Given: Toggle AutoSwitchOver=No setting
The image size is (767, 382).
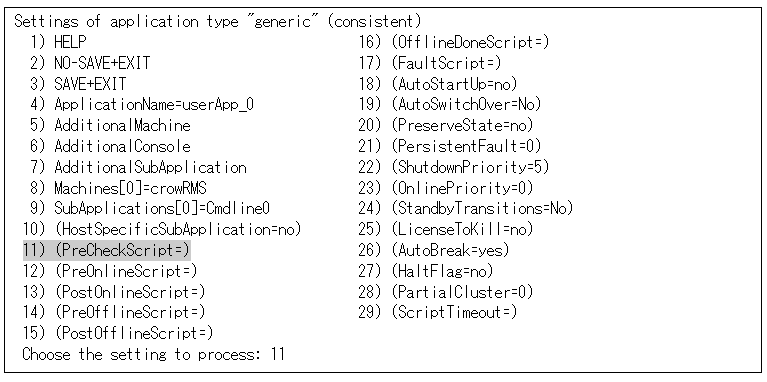Looking at the screenshot, I should coord(450,105).
